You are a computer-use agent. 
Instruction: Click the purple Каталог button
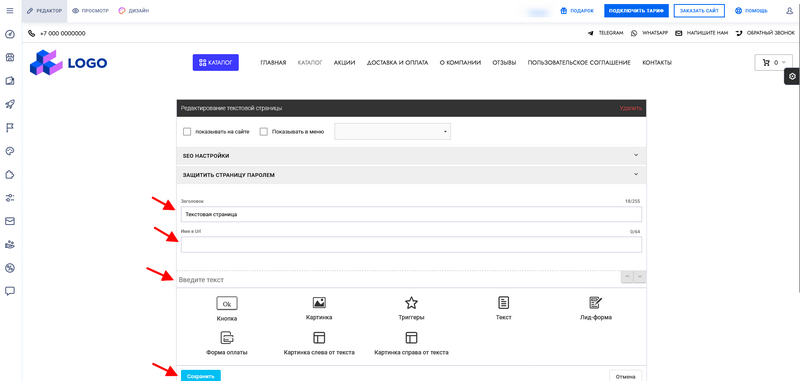(216, 62)
